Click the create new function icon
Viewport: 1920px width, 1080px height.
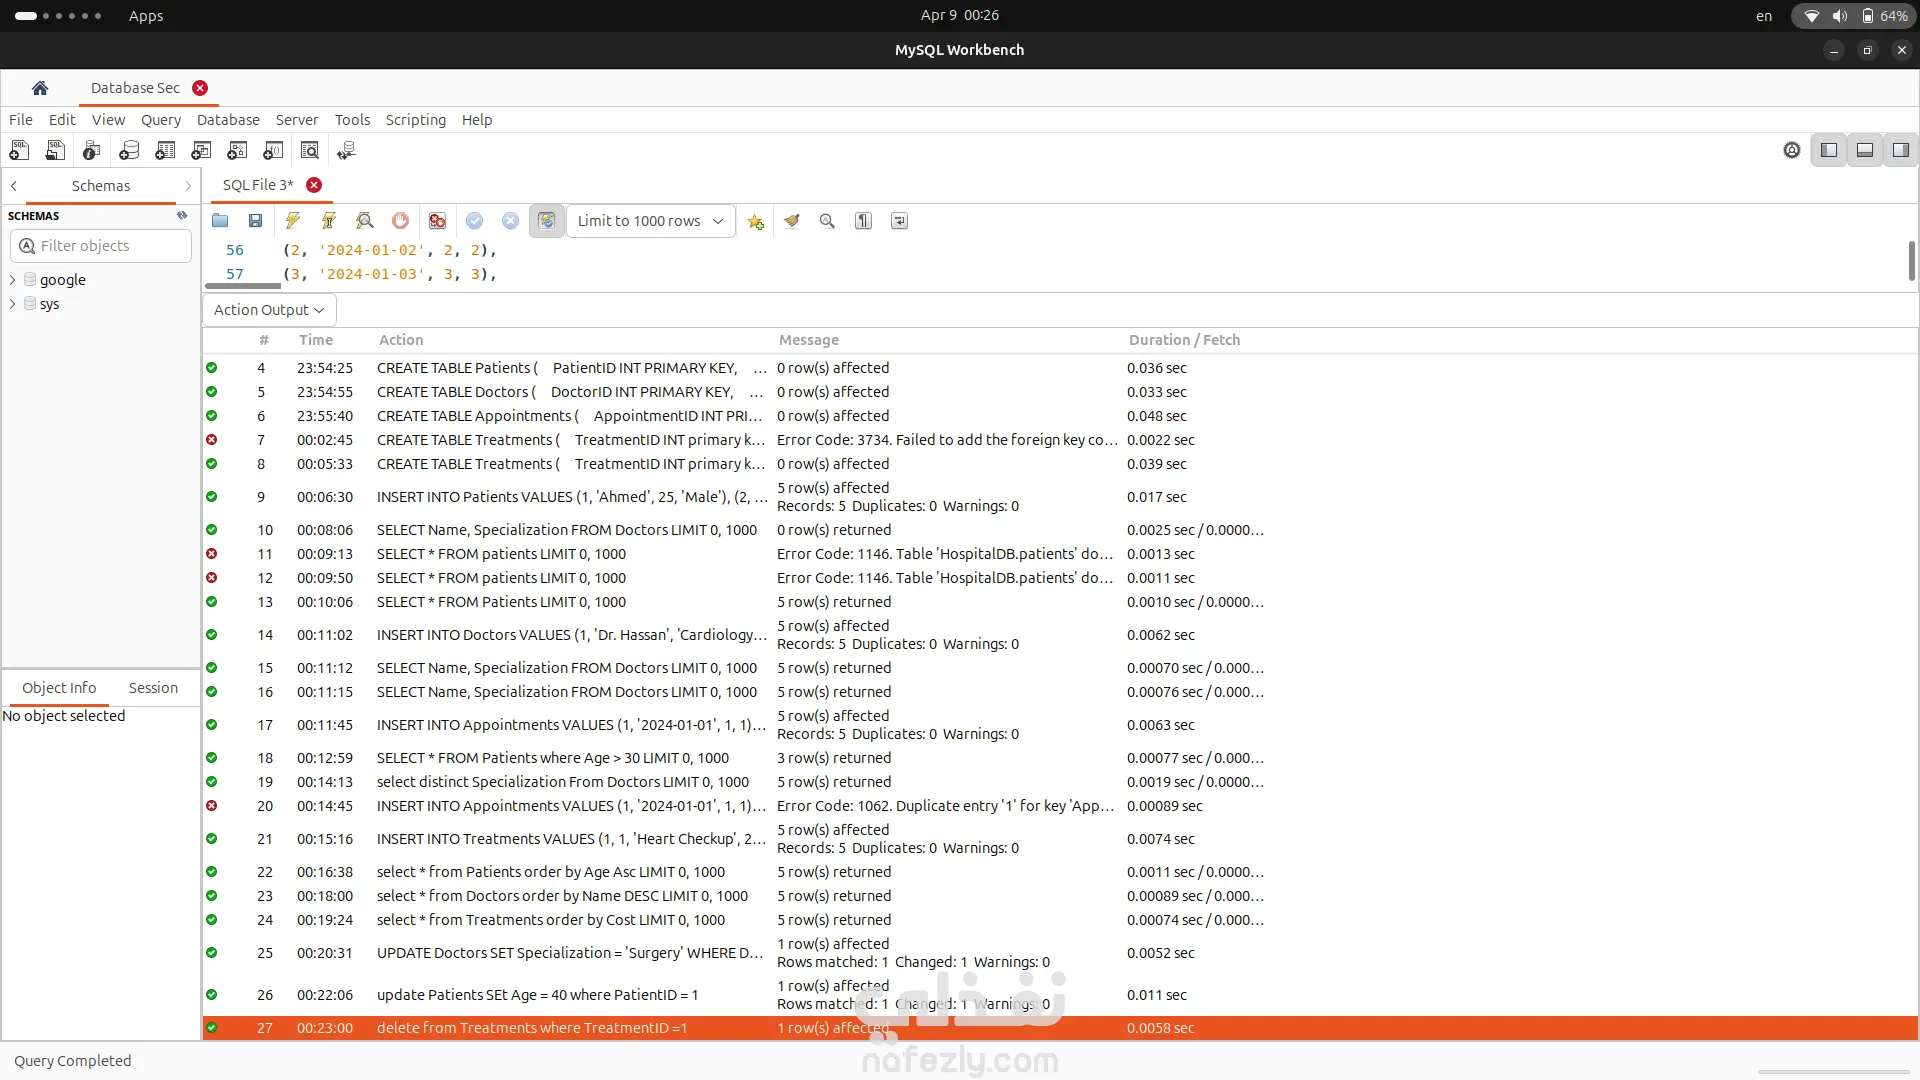[x=273, y=151]
